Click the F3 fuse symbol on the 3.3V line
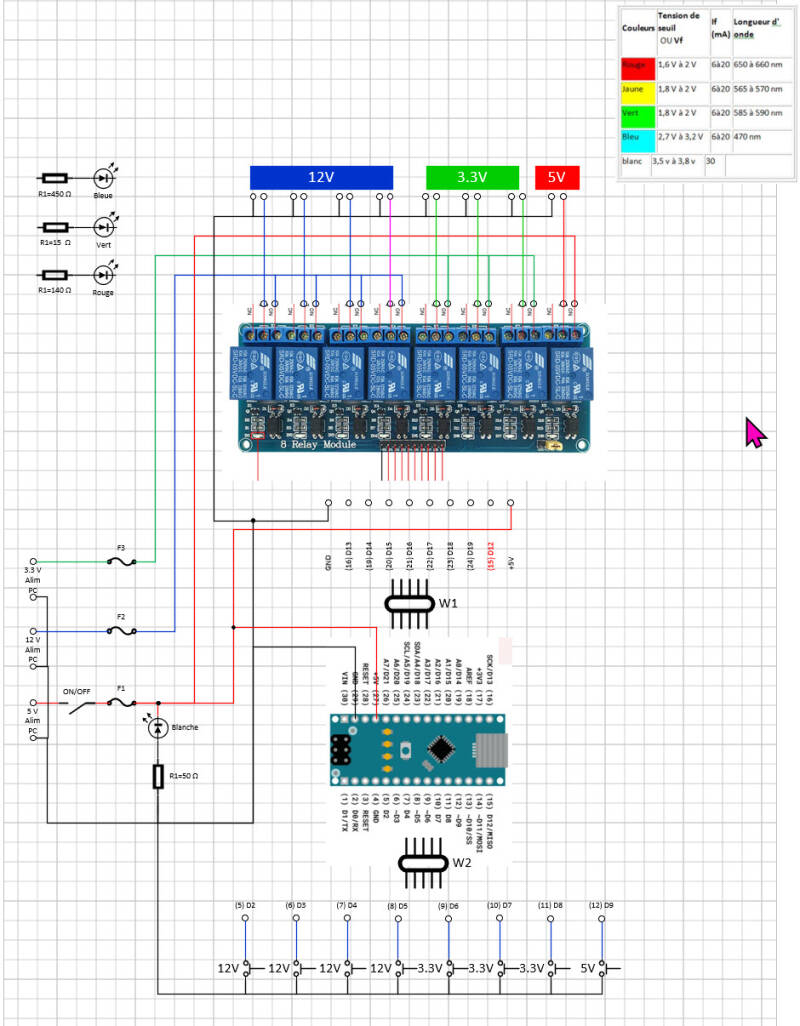Viewport: 800px width, 1026px height. 121,561
